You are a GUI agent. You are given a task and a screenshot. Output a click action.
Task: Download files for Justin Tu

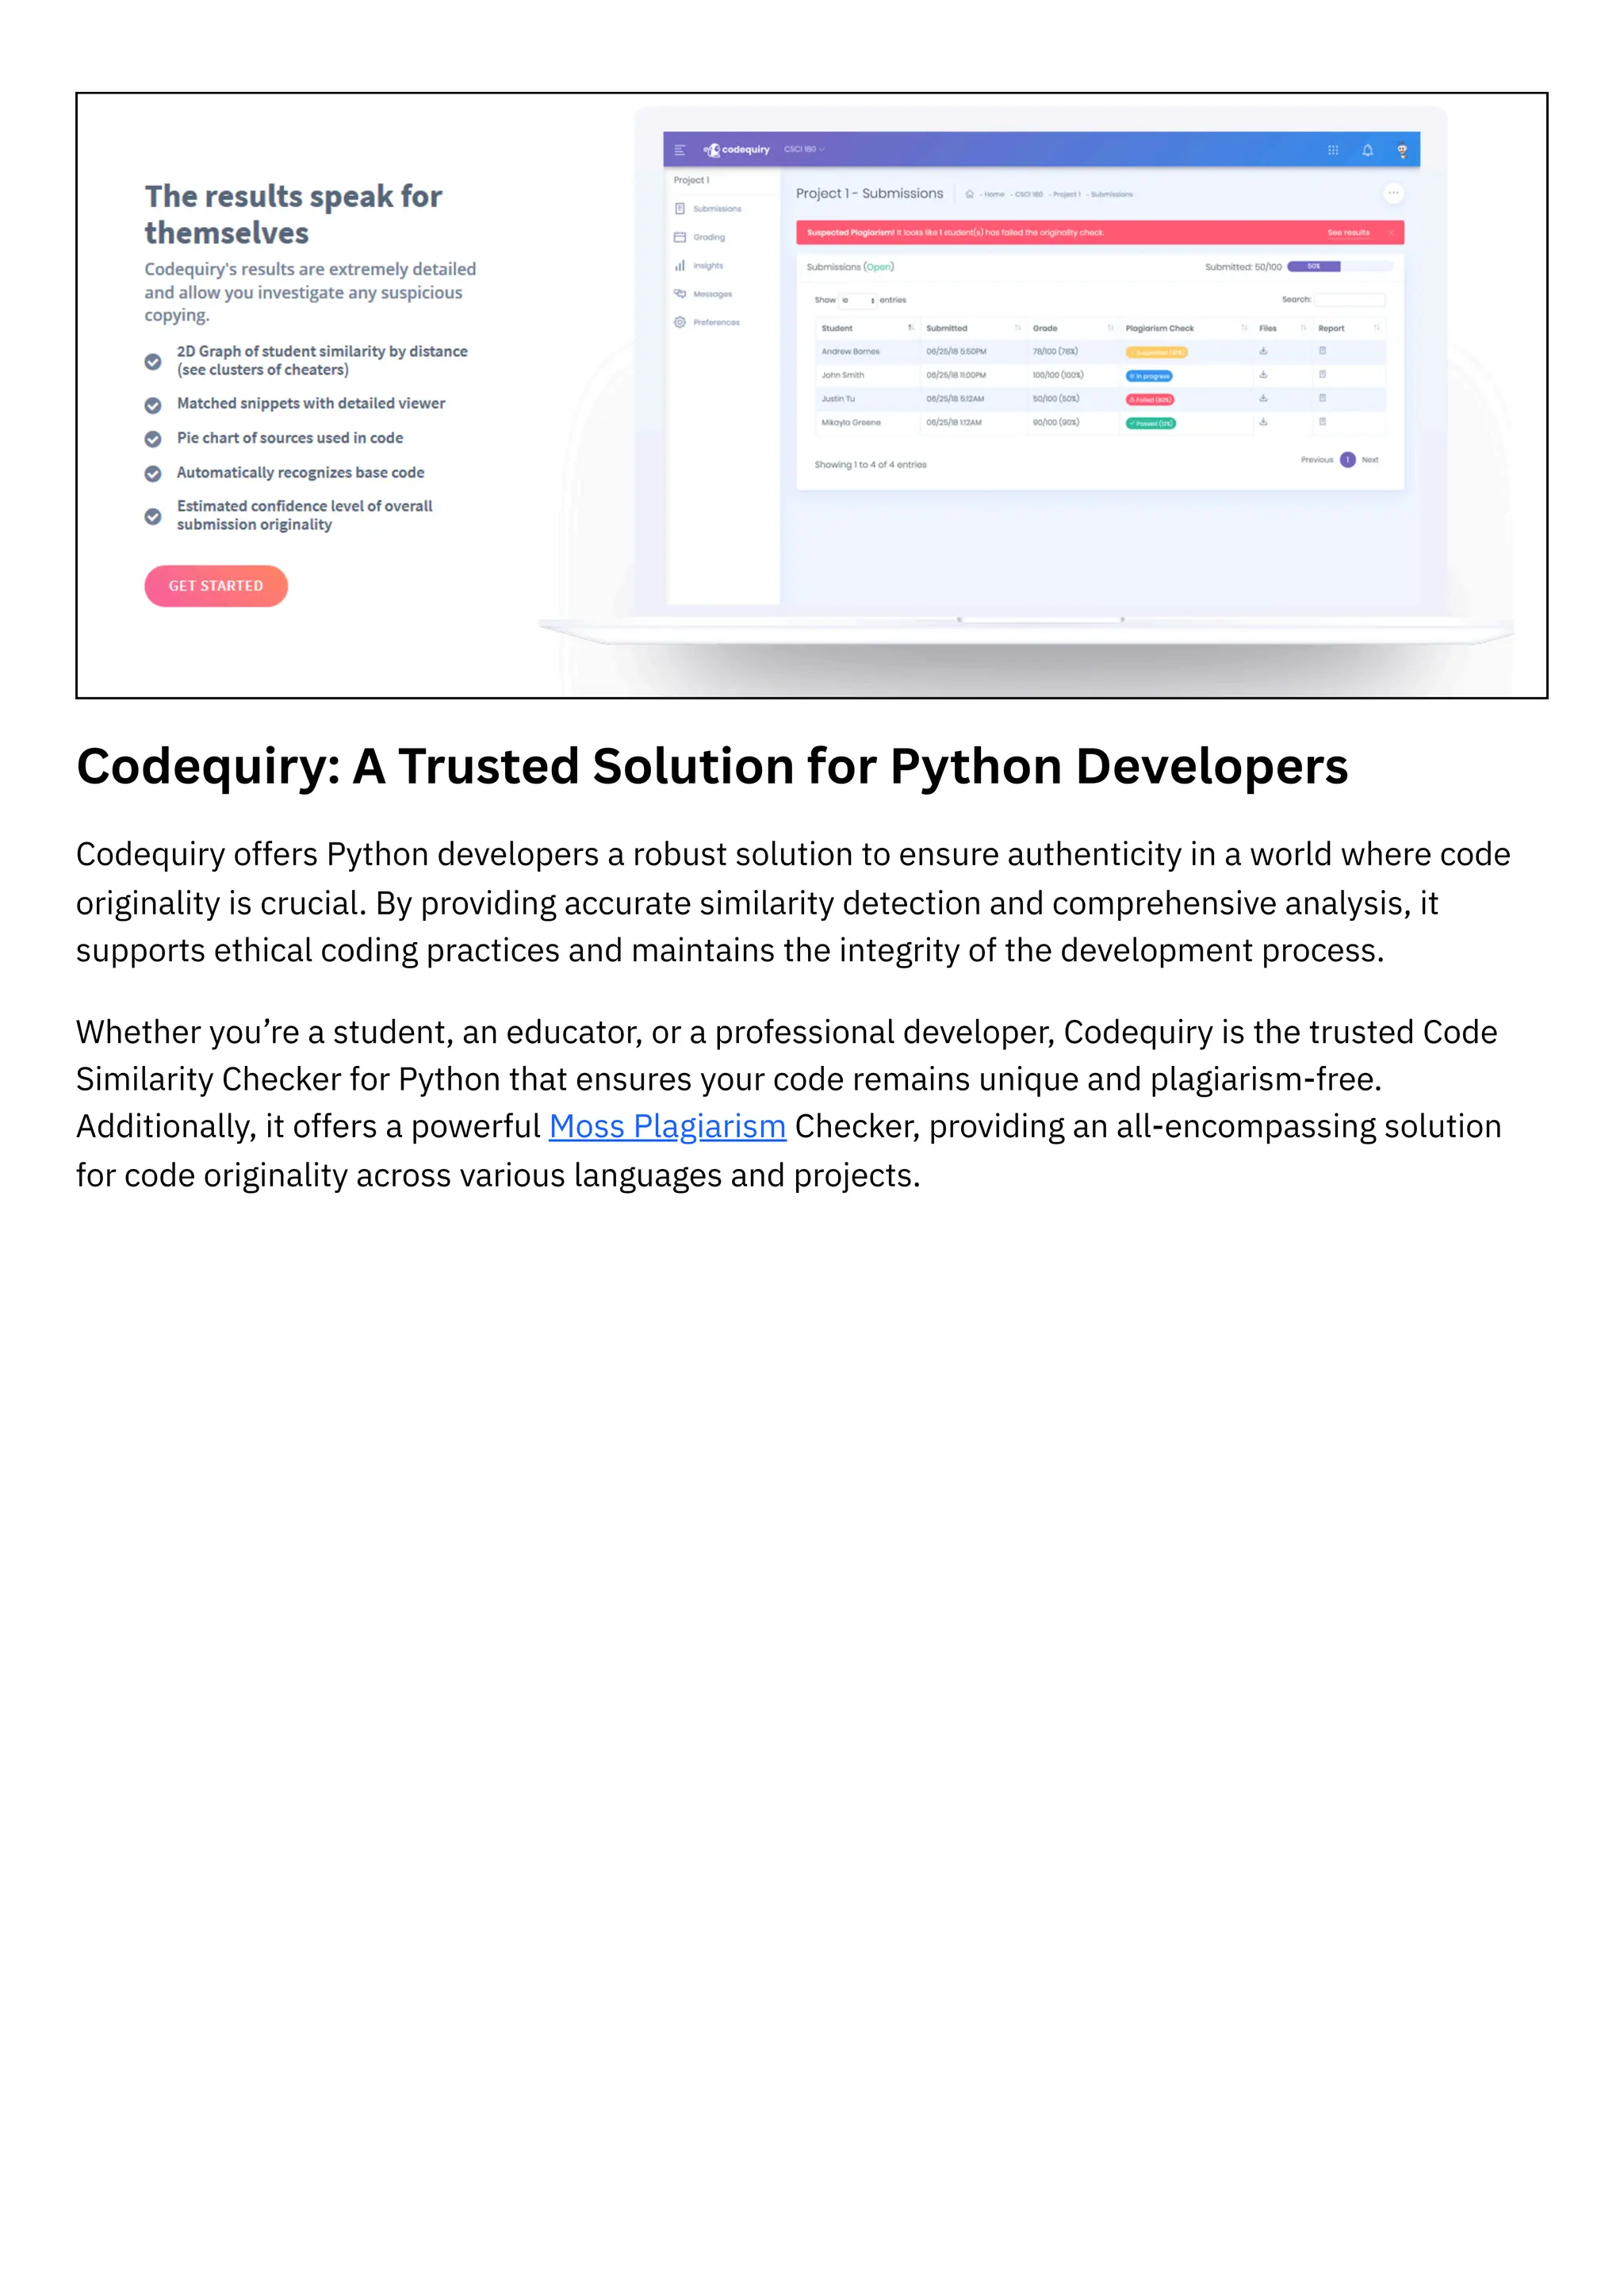point(1263,398)
